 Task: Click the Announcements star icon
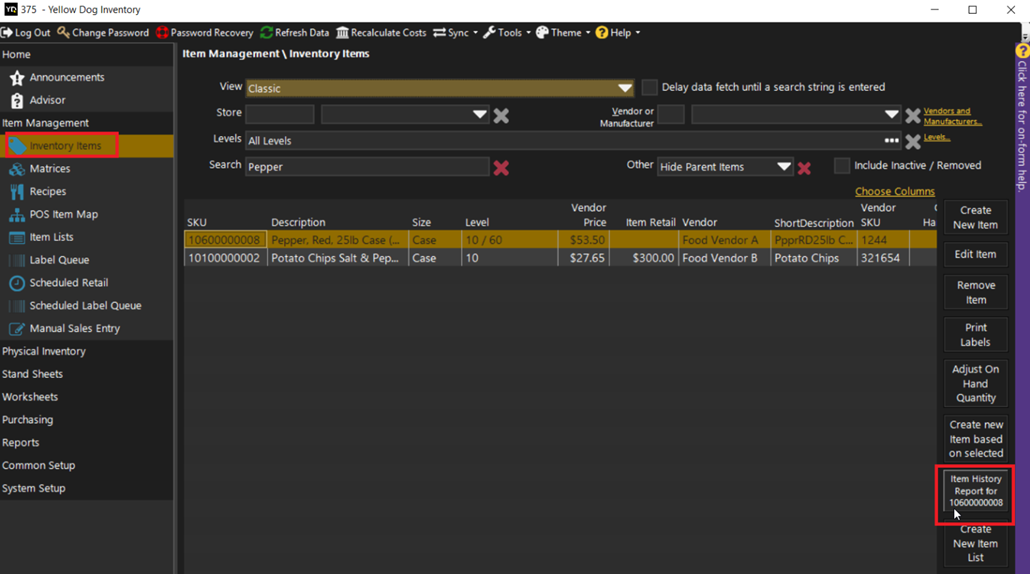[x=17, y=78]
